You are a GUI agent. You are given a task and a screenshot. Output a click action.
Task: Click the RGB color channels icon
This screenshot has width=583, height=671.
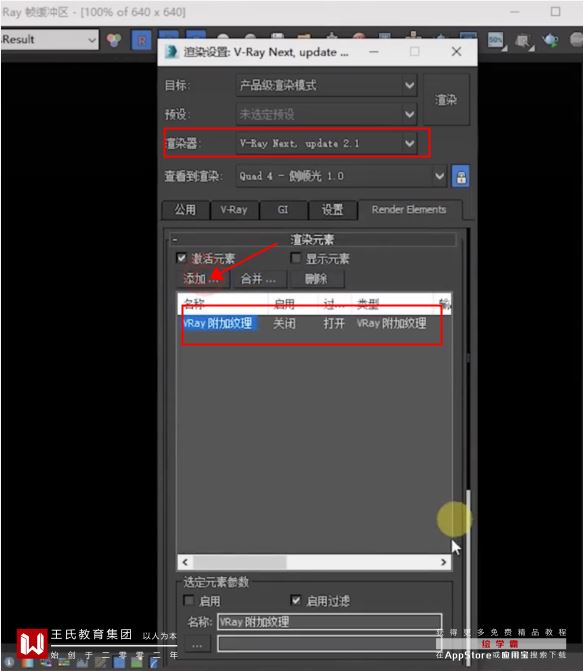click(114, 40)
